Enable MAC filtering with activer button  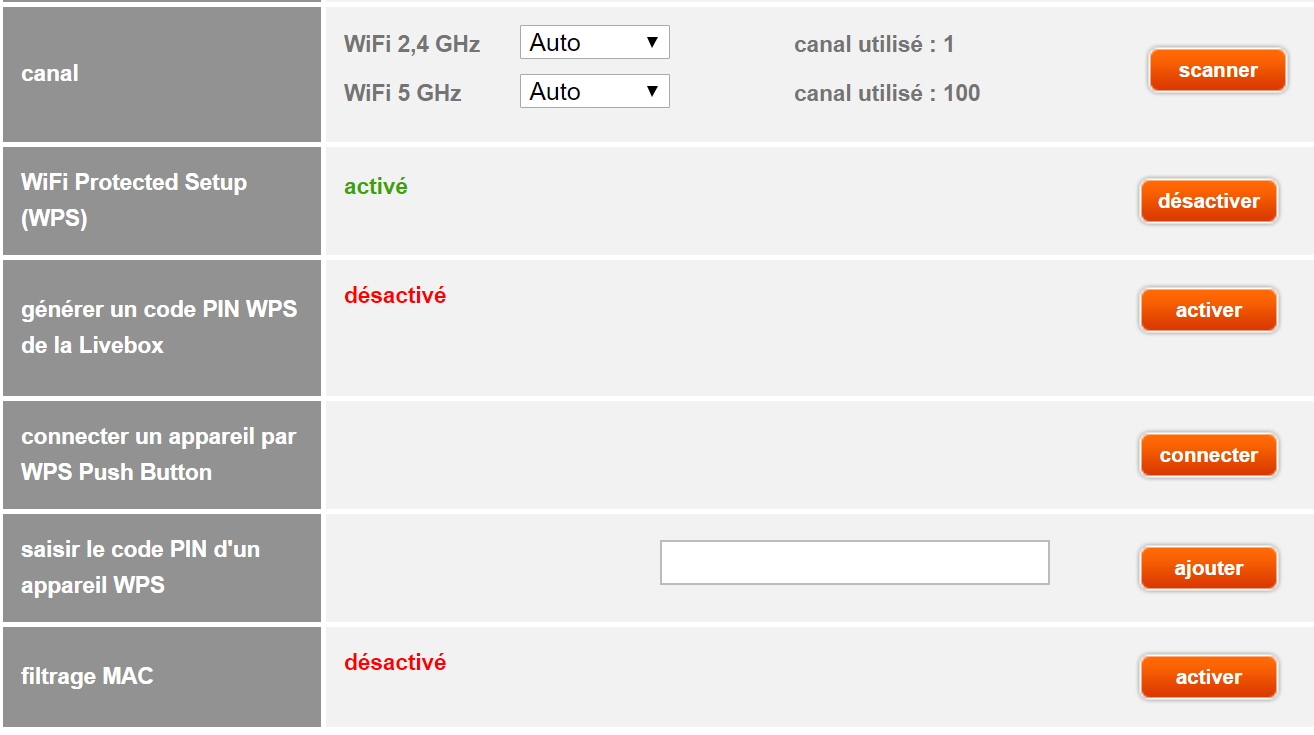(x=1208, y=677)
